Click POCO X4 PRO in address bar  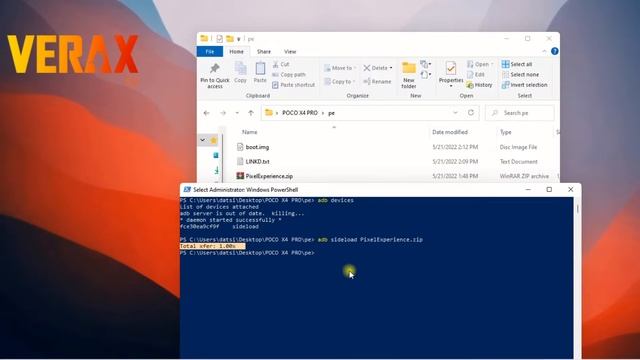300,113
